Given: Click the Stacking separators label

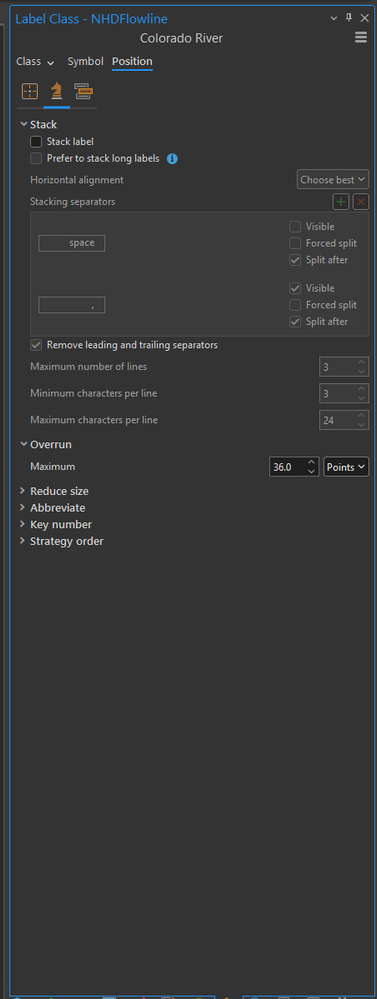Looking at the screenshot, I should pyautogui.click(x=73, y=201).
